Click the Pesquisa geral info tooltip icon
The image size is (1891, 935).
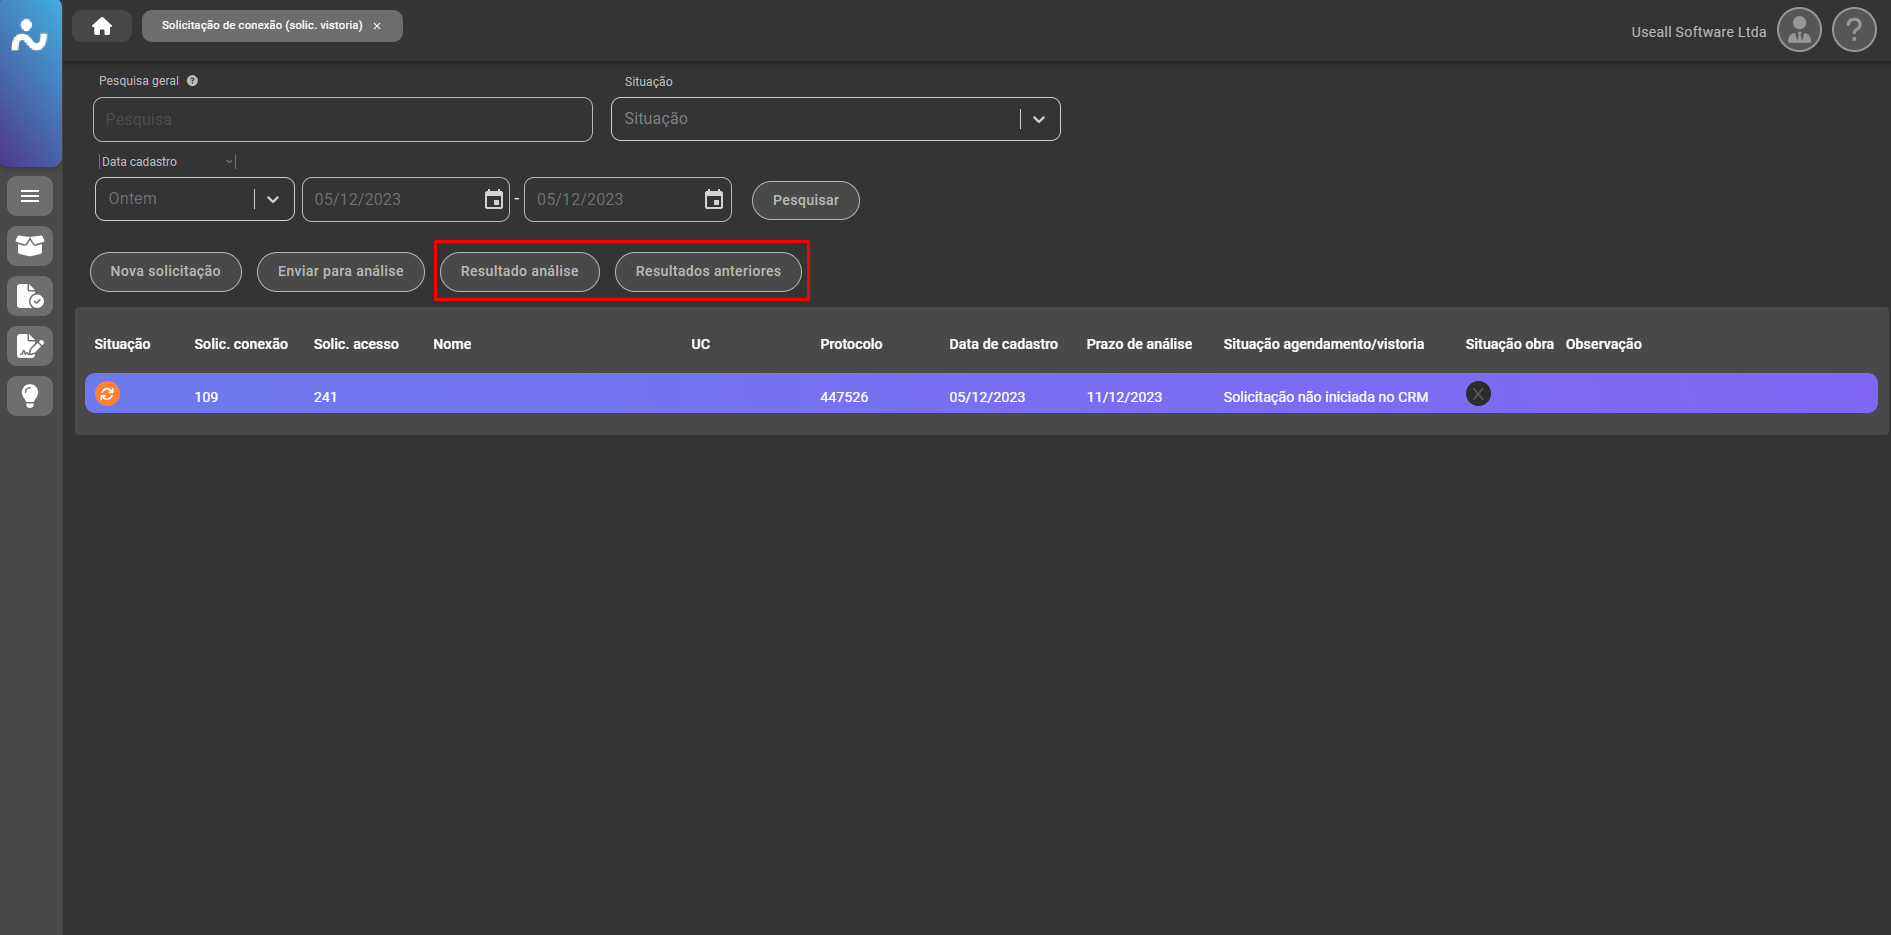pos(192,81)
